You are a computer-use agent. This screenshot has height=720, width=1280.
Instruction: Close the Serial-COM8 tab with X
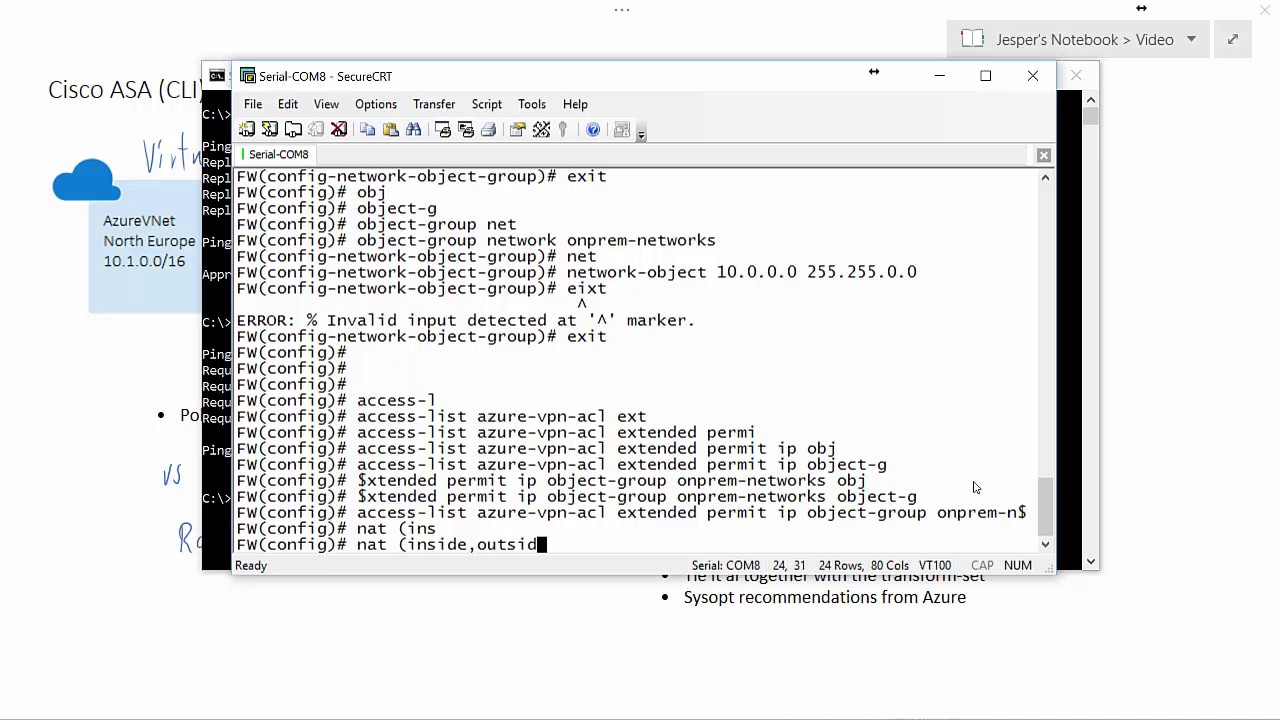pyautogui.click(x=1044, y=155)
